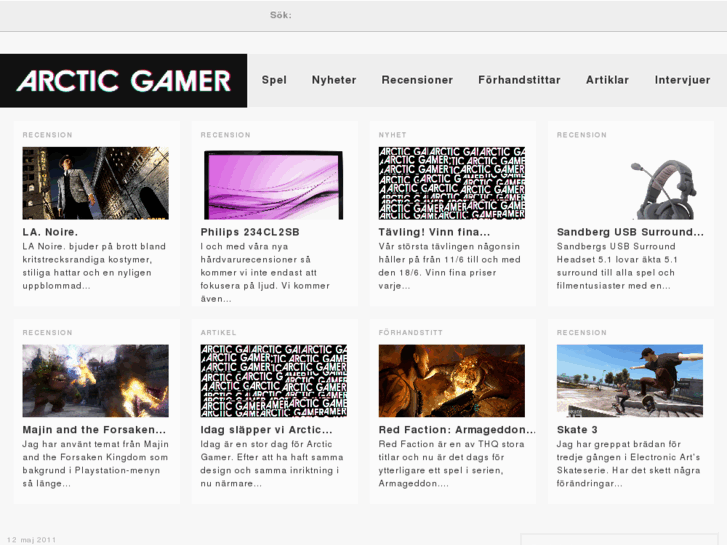Open Red Faction: Armageddon... headline
This screenshot has height=545, width=727.
tap(457, 430)
